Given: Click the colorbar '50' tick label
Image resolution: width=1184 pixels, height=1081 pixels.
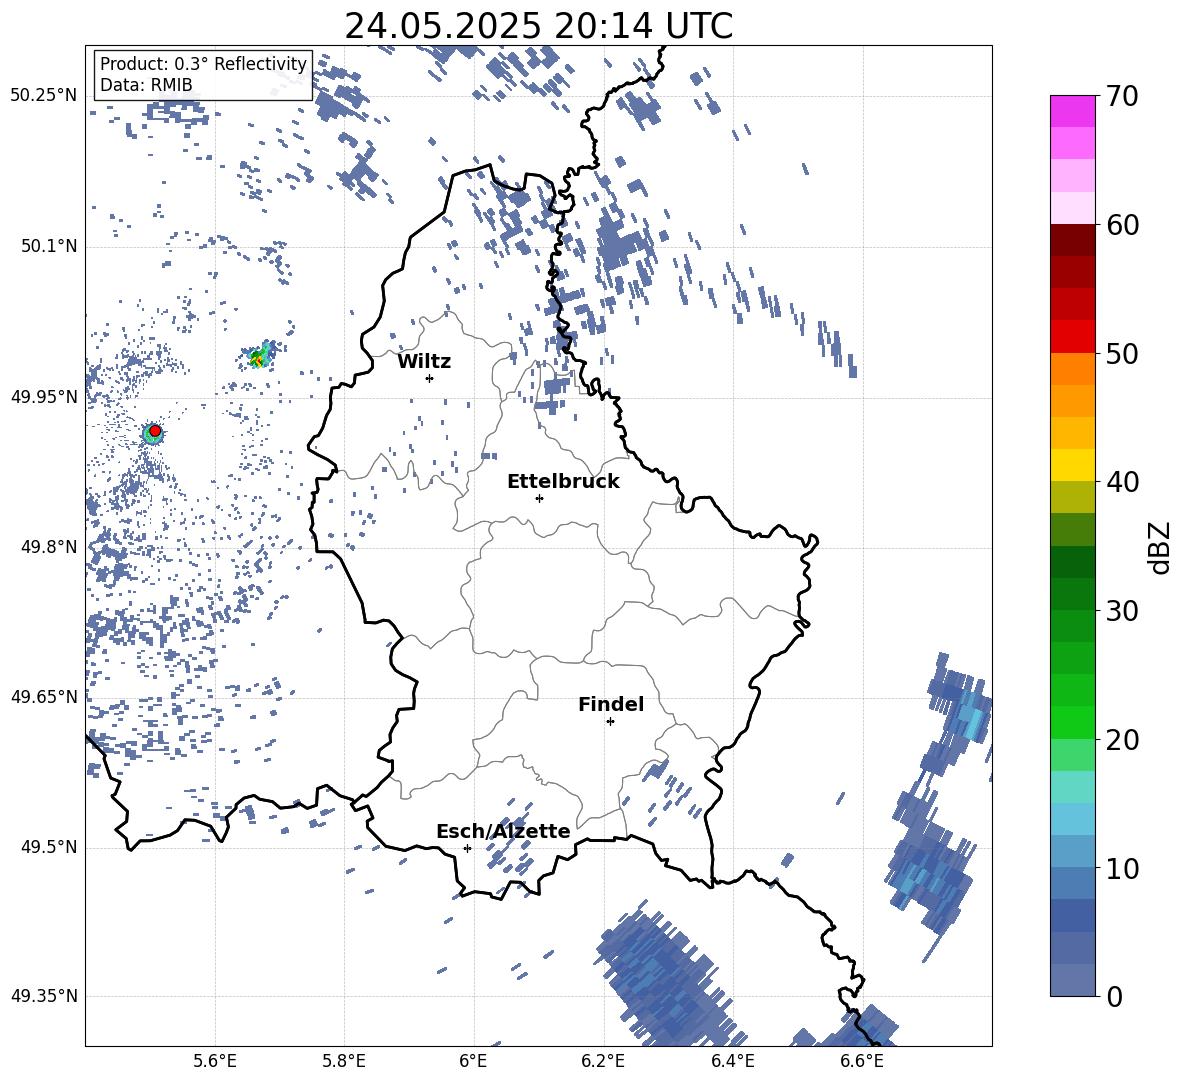Looking at the screenshot, I should coord(1122,353).
